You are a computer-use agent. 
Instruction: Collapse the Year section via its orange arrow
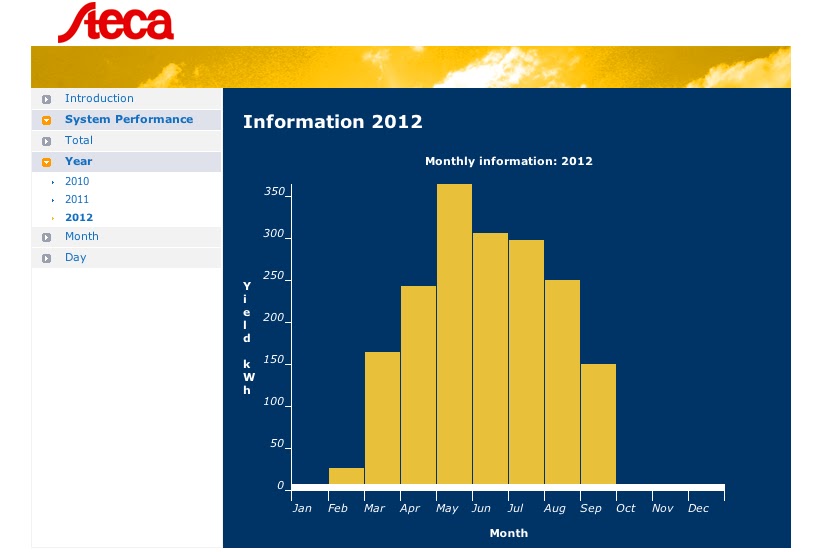pyautogui.click(x=47, y=162)
